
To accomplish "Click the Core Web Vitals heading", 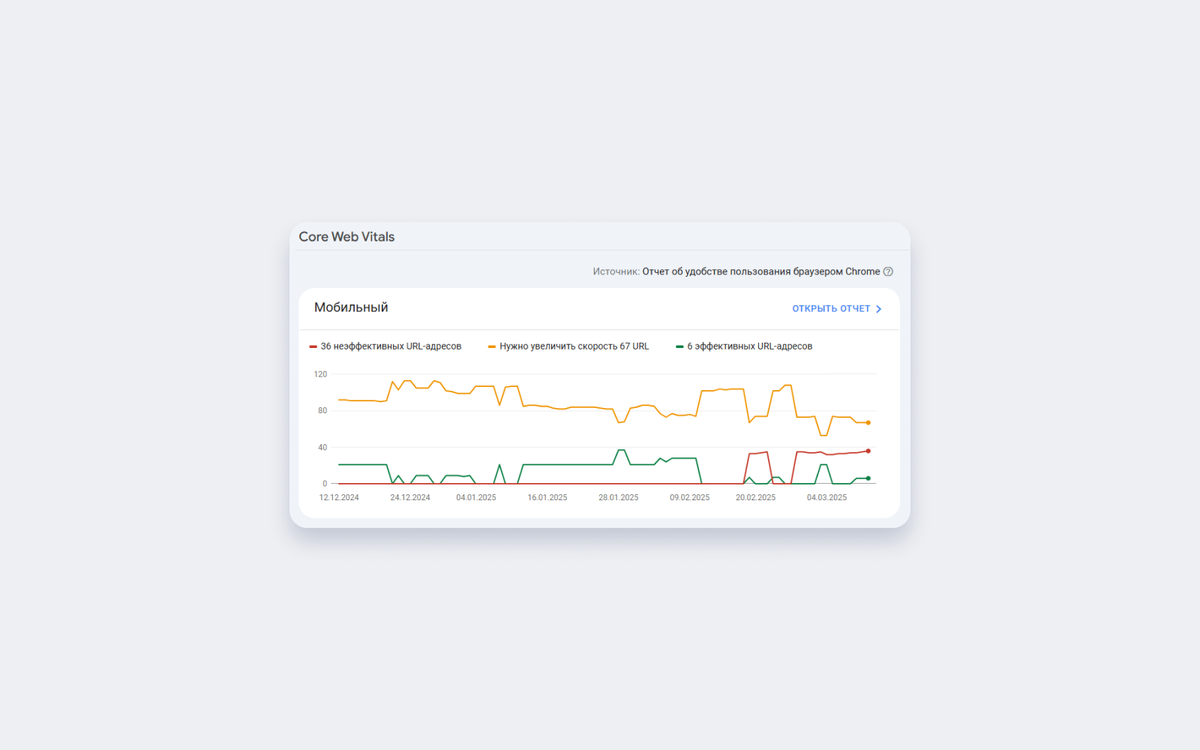I will tap(347, 237).
